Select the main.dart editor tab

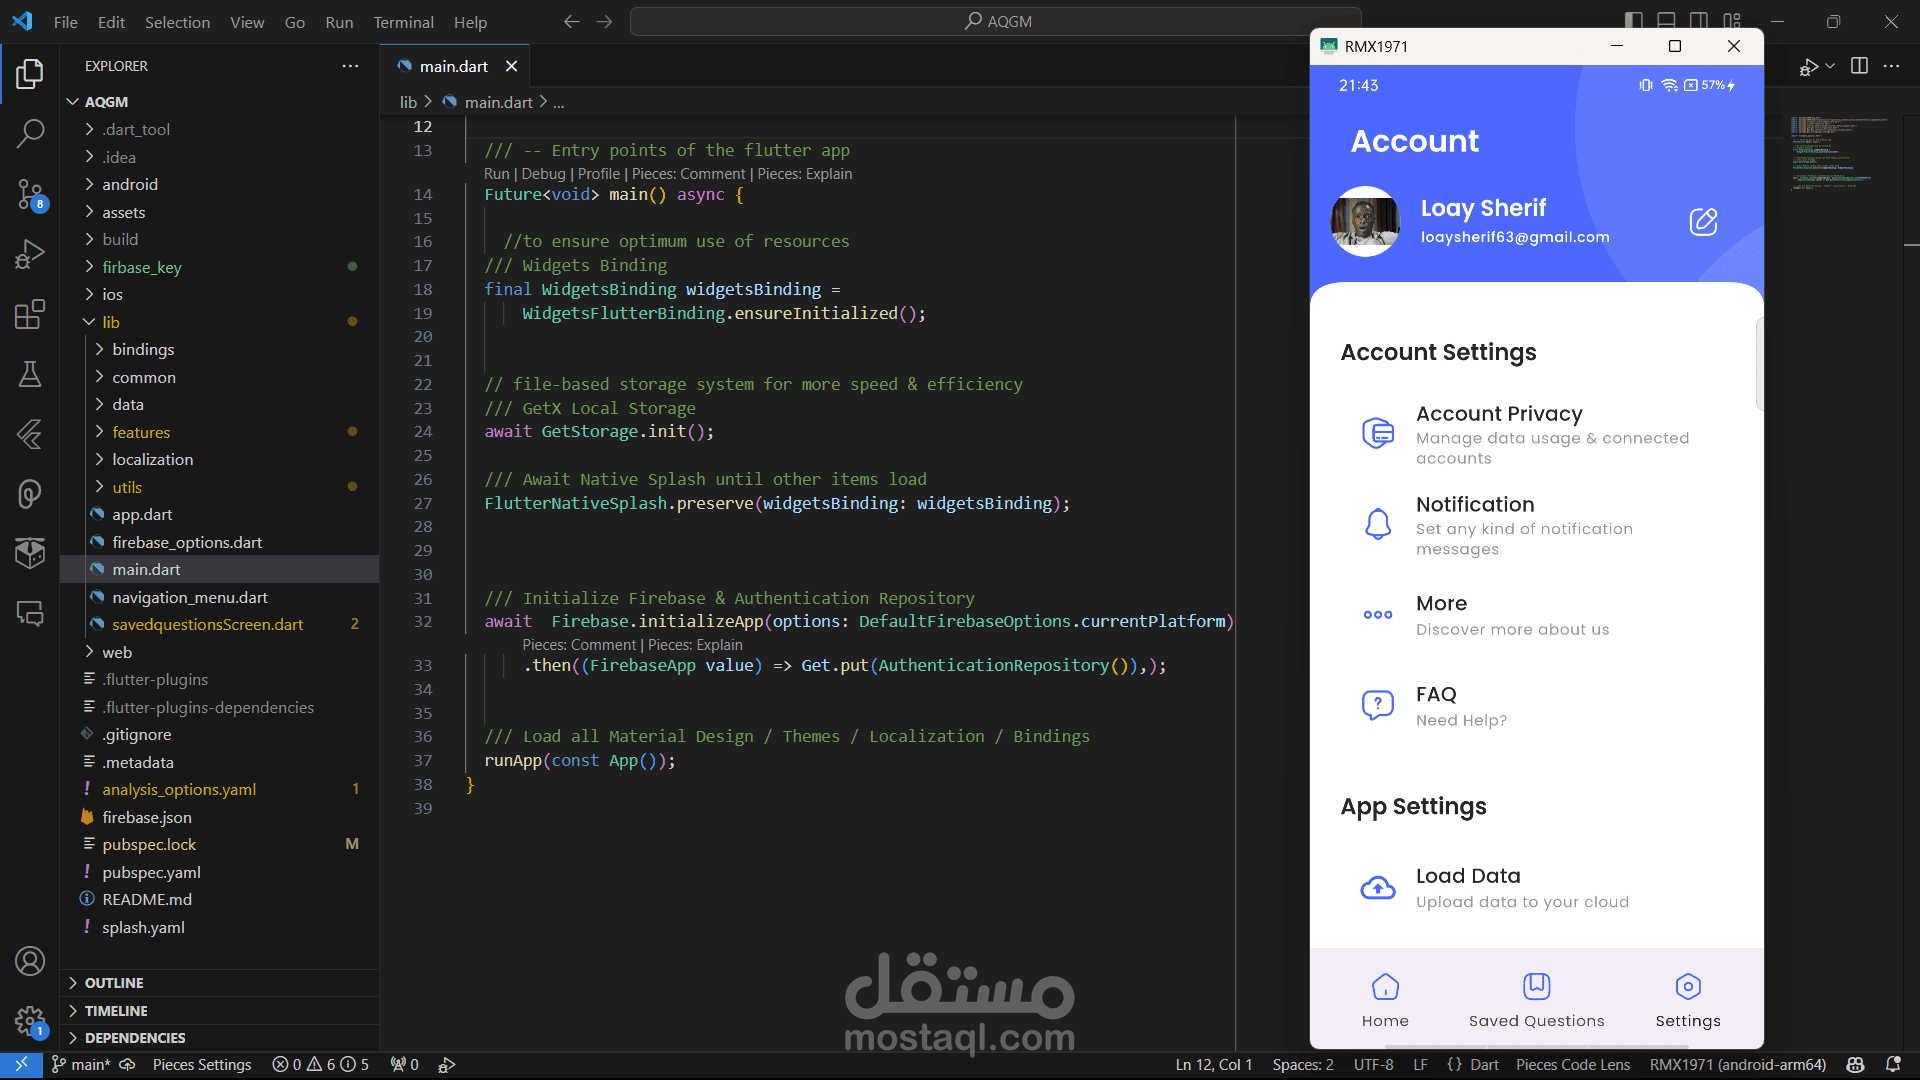pyautogui.click(x=453, y=66)
